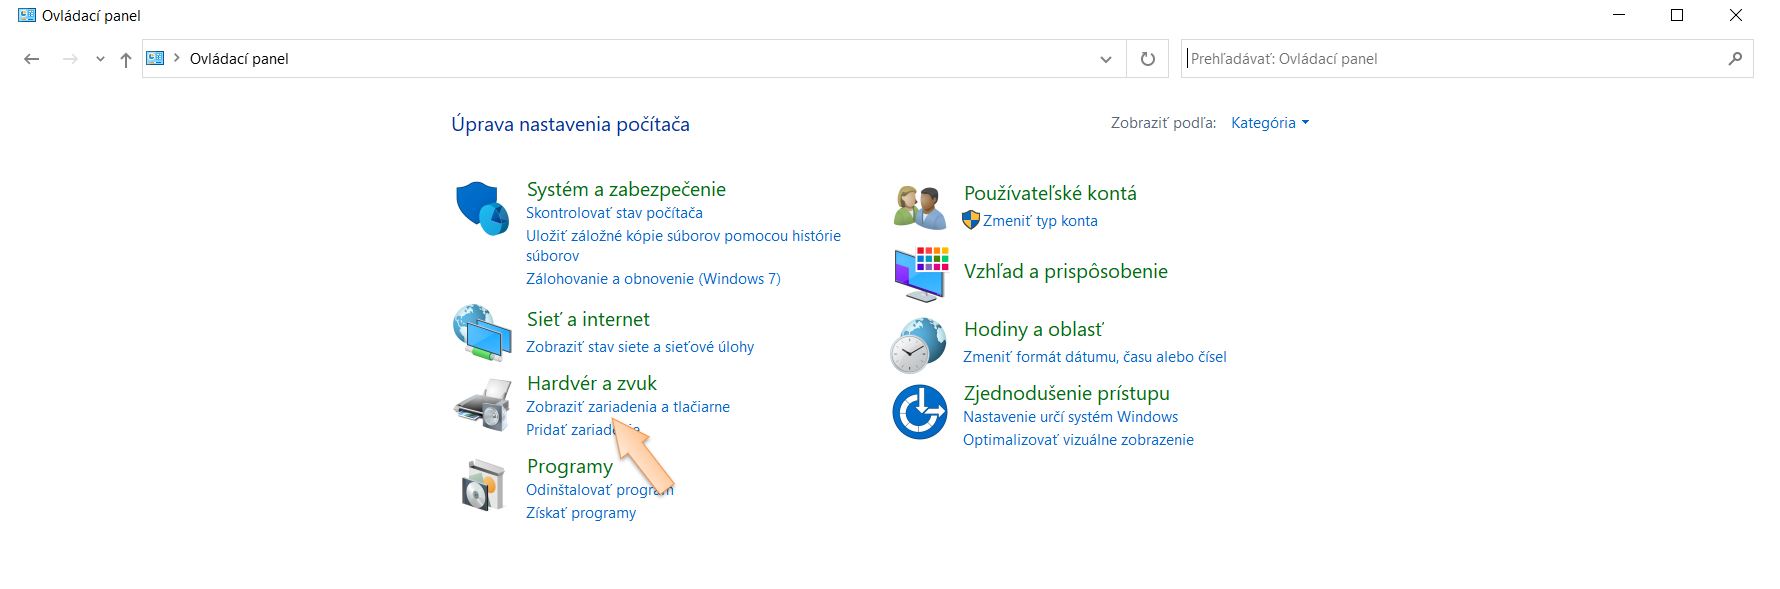The image size is (1780, 589).
Task: Click the Hardvér a zvuk printer icon
Action: pyautogui.click(x=482, y=404)
